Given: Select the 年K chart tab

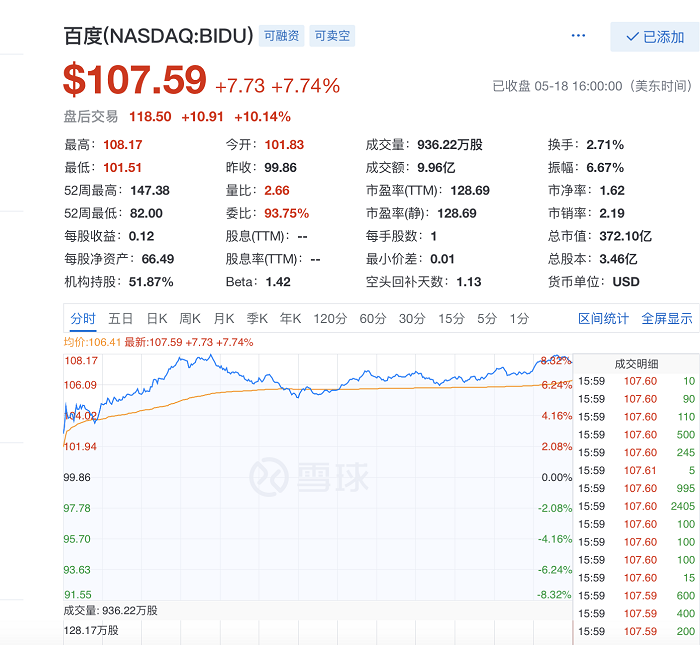Looking at the screenshot, I should click(x=290, y=319).
